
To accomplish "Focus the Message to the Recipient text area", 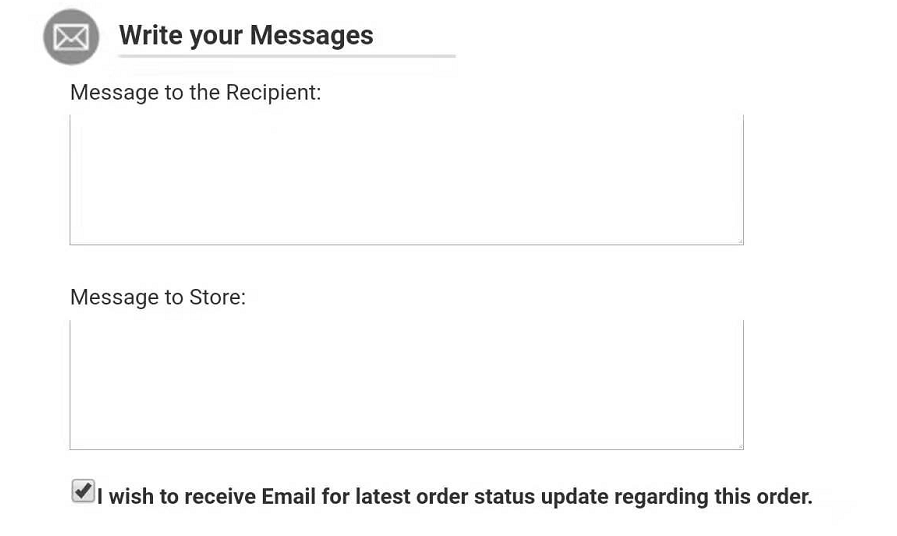I will click(406, 180).
